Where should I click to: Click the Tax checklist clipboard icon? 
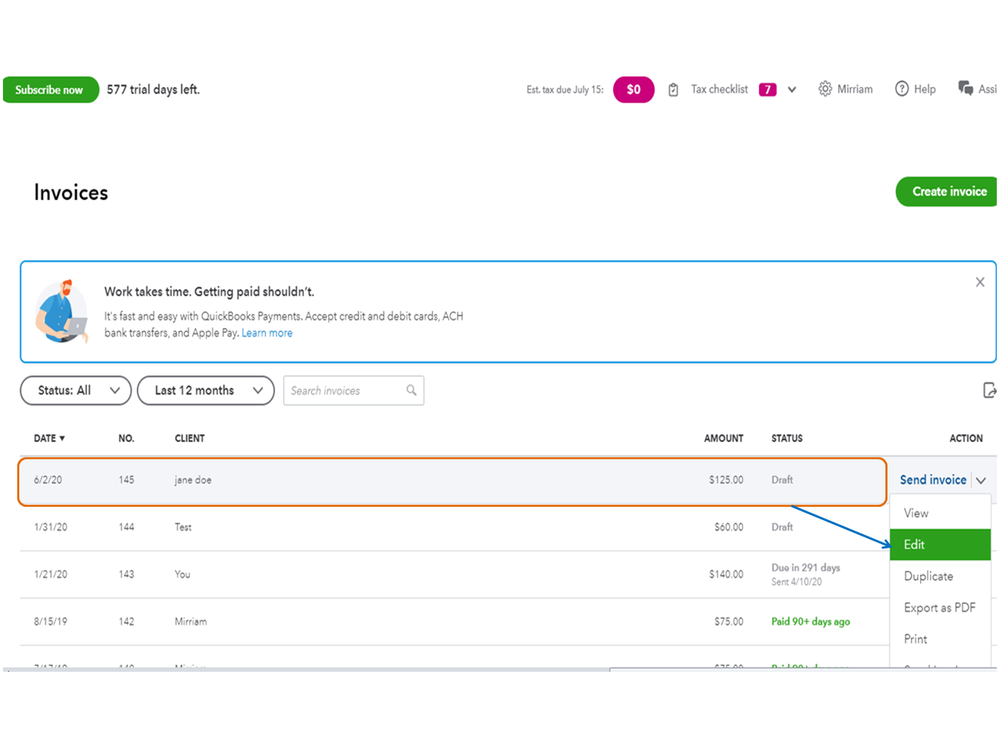tap(673, 89)
